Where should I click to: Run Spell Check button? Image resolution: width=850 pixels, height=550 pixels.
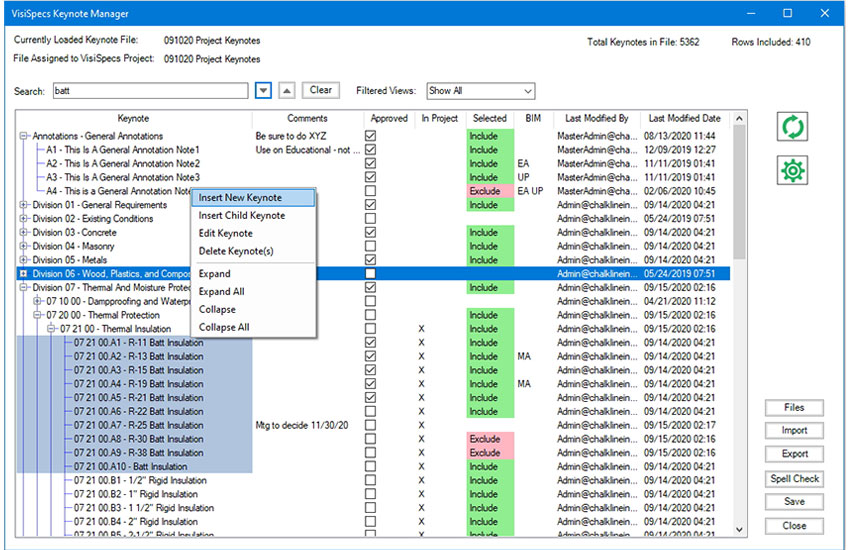point(794,478)
